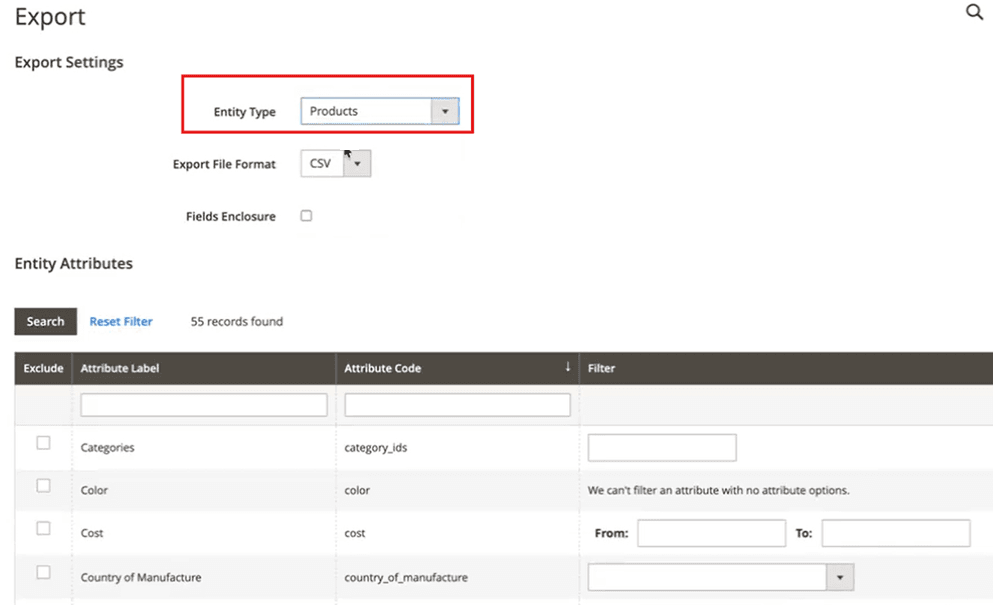The image size is (993, 605).
Task: Select the Attribute Code column header
Action: pyautogui.click(x=457, y=368)
